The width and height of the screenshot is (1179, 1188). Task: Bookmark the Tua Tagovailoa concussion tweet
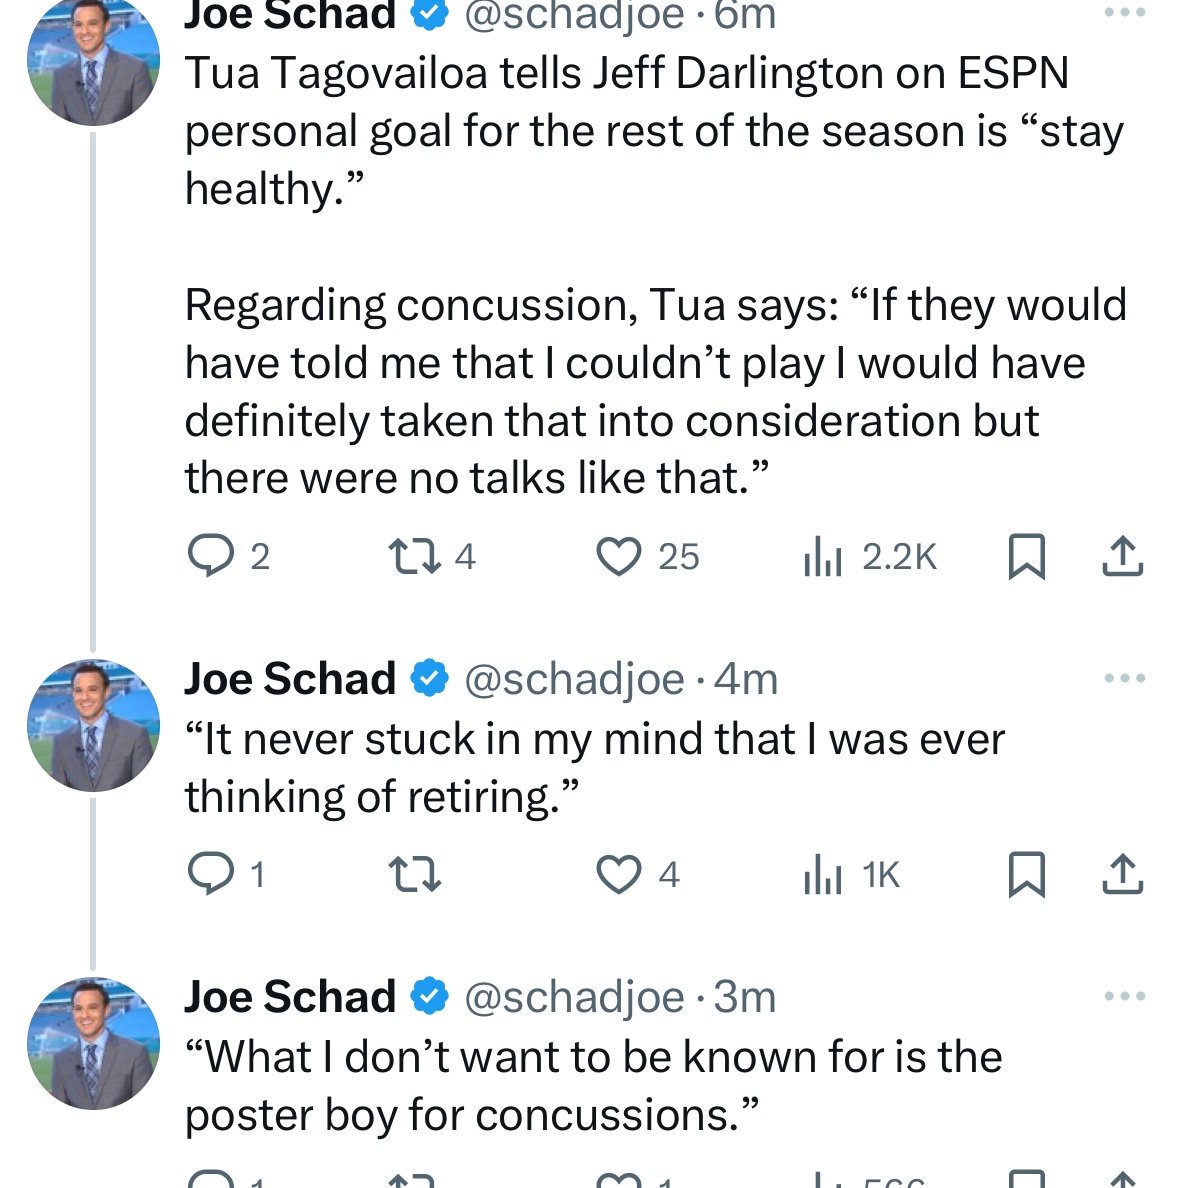pos(1026,557)
